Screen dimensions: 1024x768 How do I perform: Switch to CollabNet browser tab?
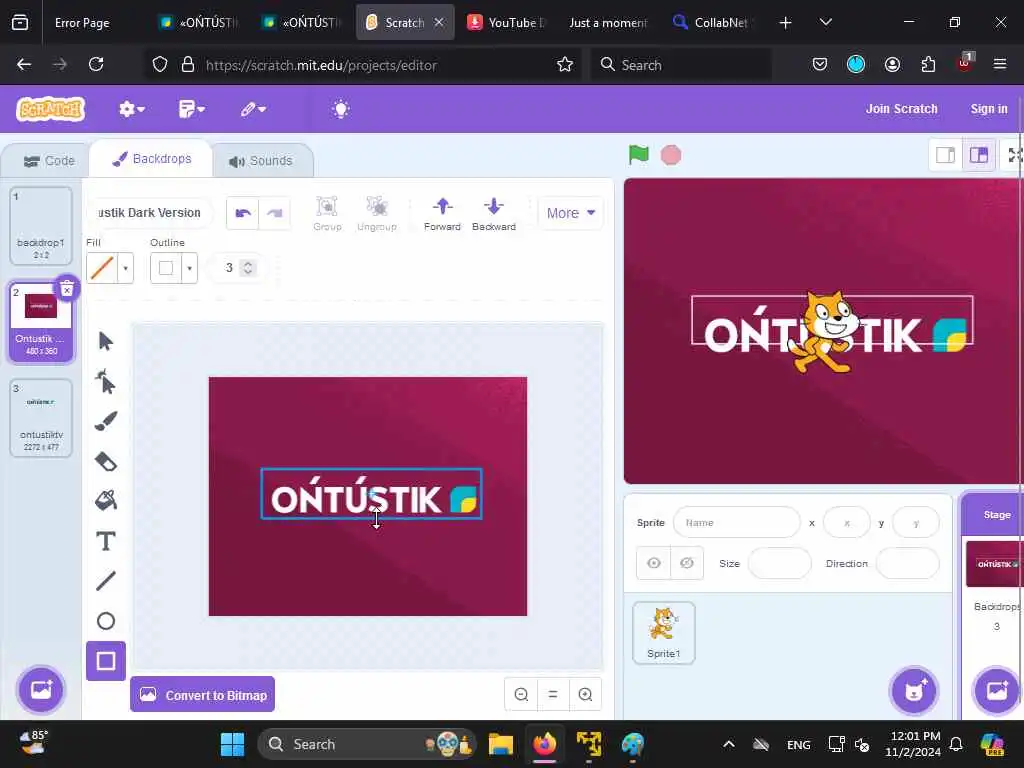click(713, 23)
